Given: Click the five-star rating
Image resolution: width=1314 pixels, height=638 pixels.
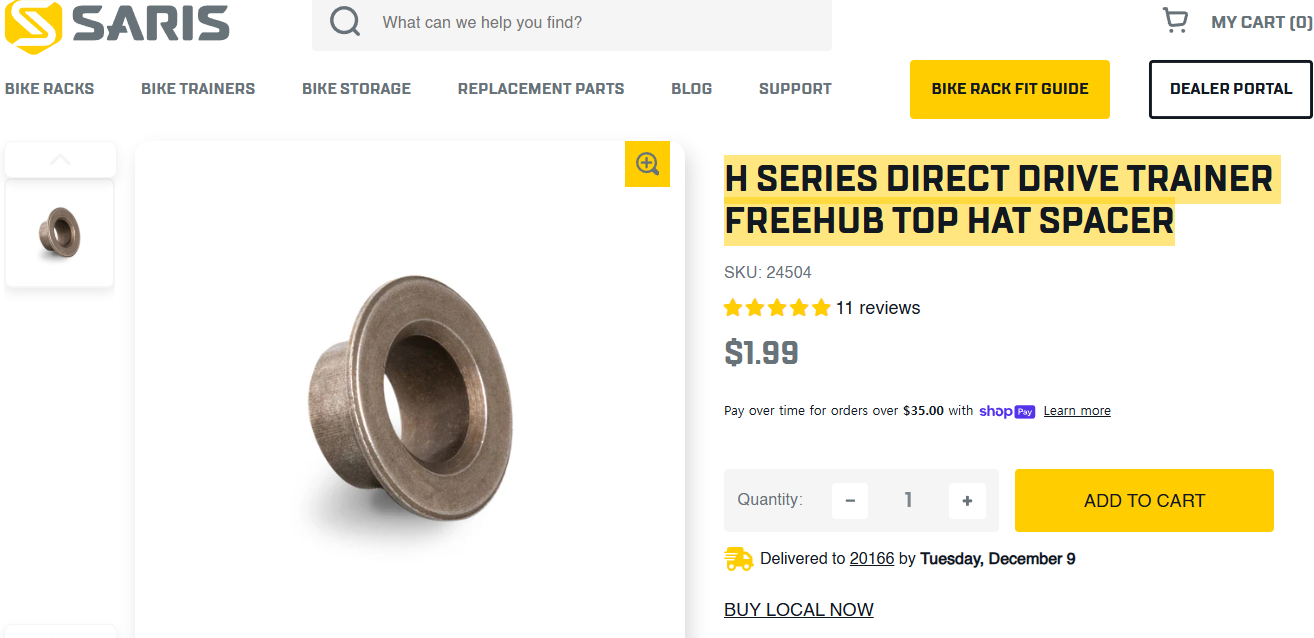Looking at the screenshot, I should [x=777, y=308].
